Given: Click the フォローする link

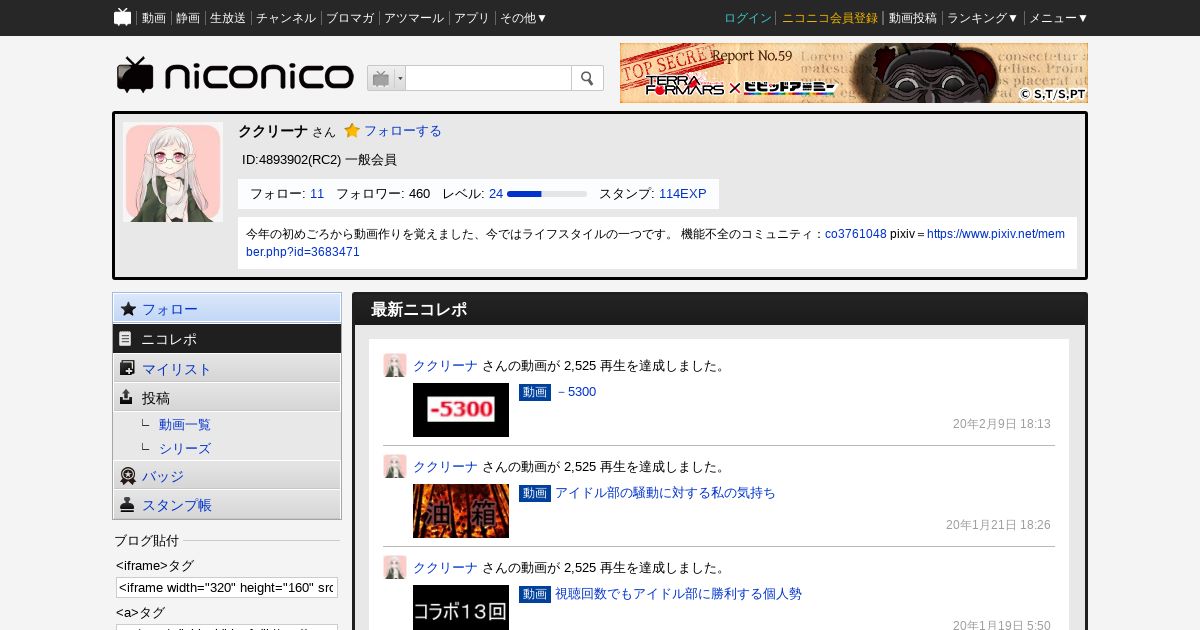Looking at the screenshot, I should 402,131.
